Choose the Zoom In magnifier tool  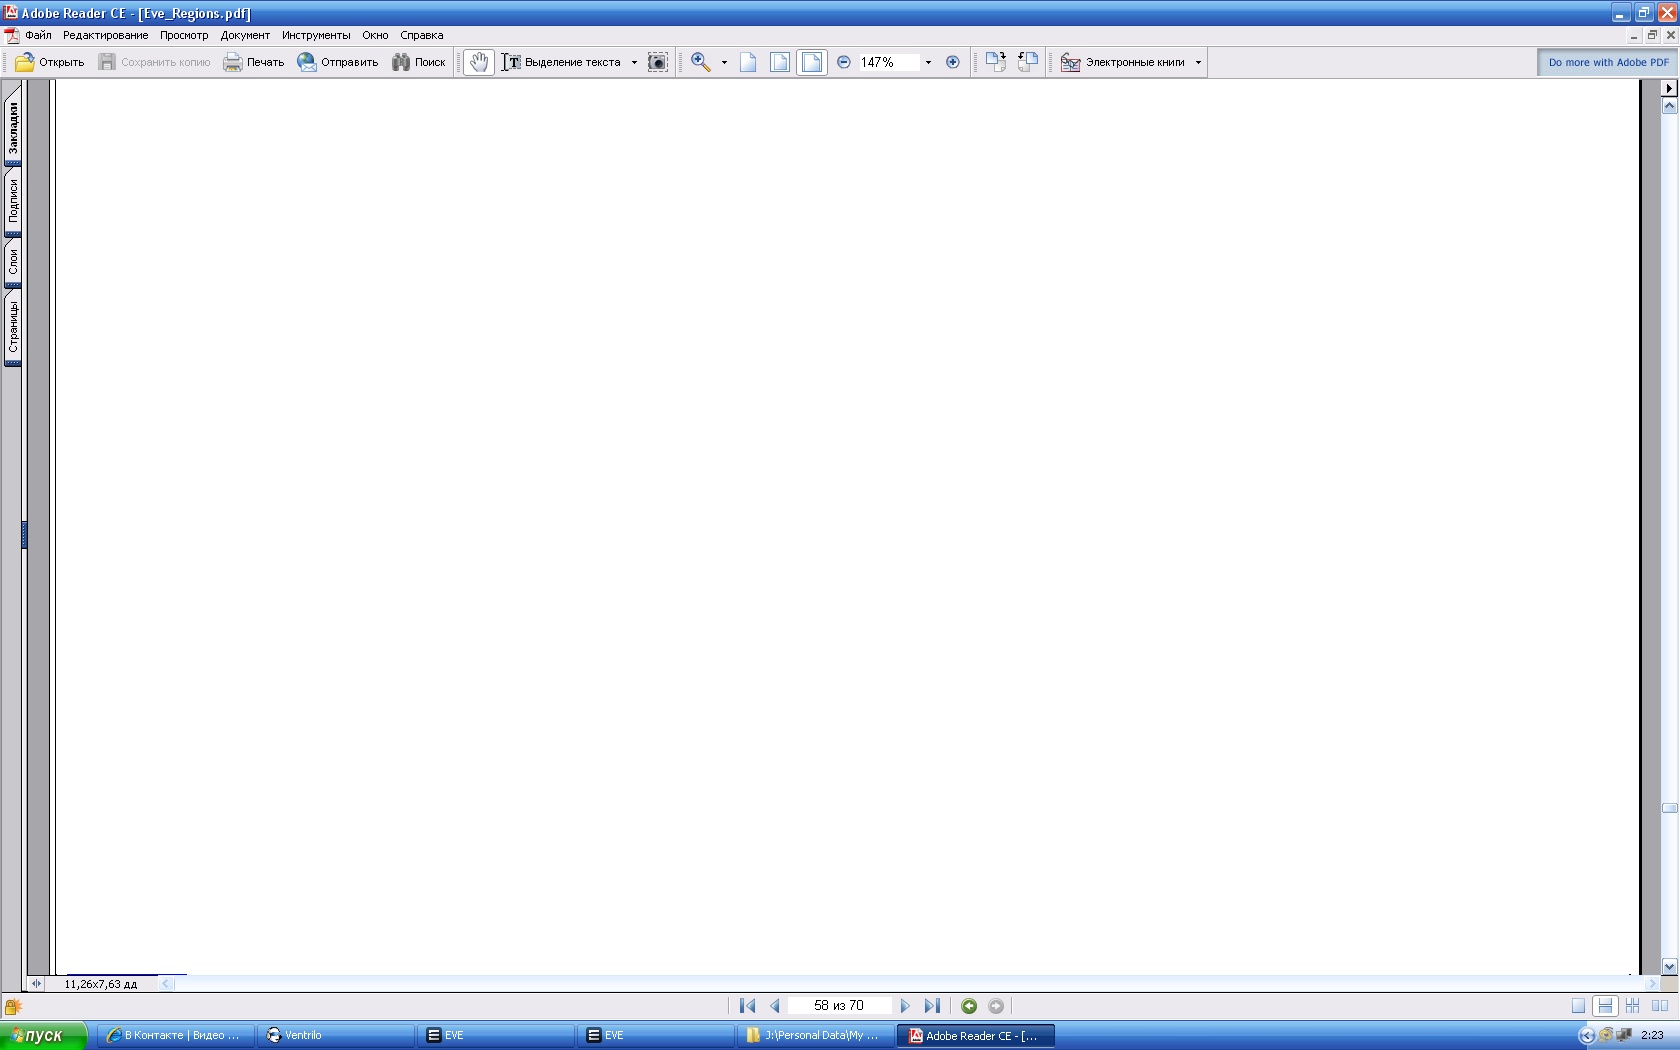click(x=701, y=62)
